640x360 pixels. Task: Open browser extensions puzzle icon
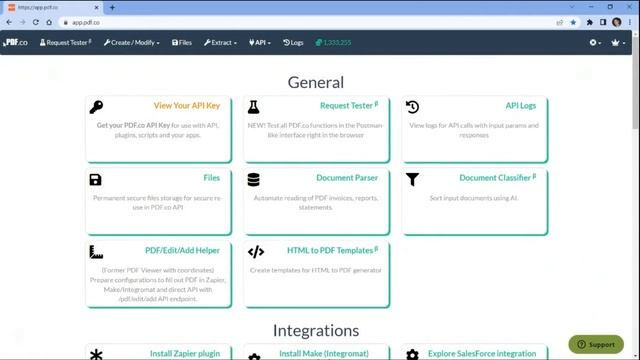[x=589, y=22]
